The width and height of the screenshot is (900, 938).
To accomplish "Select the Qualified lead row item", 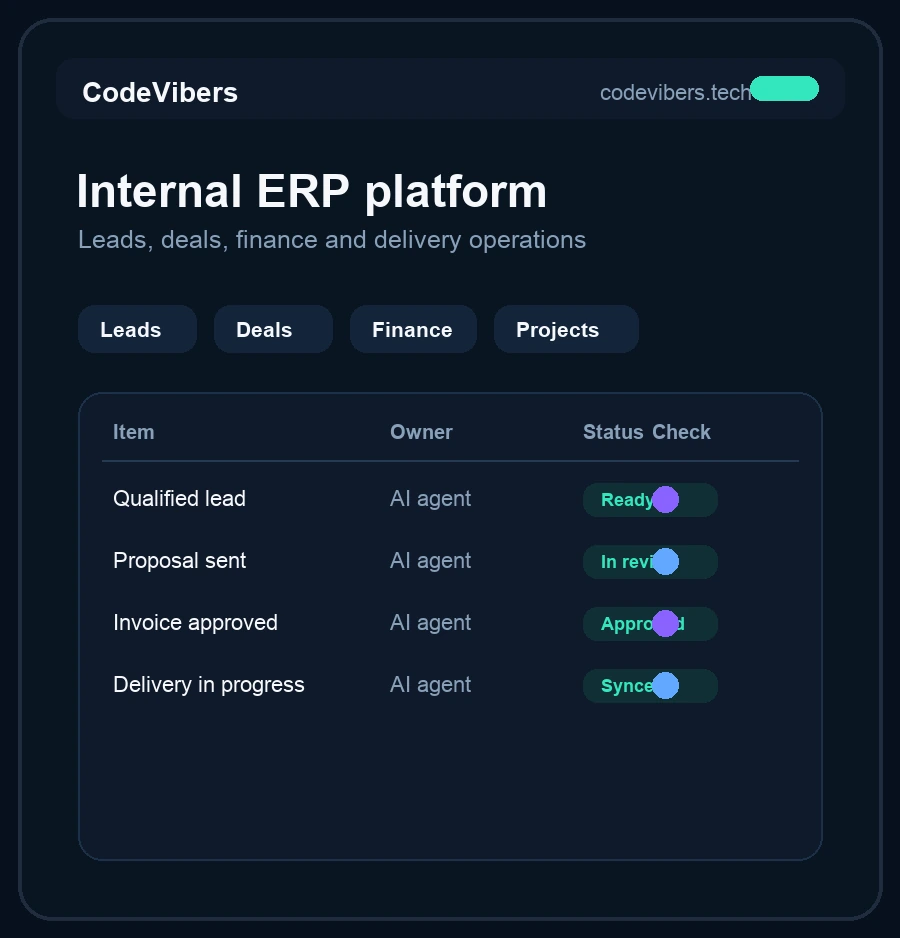I will (x=180, y=498).
